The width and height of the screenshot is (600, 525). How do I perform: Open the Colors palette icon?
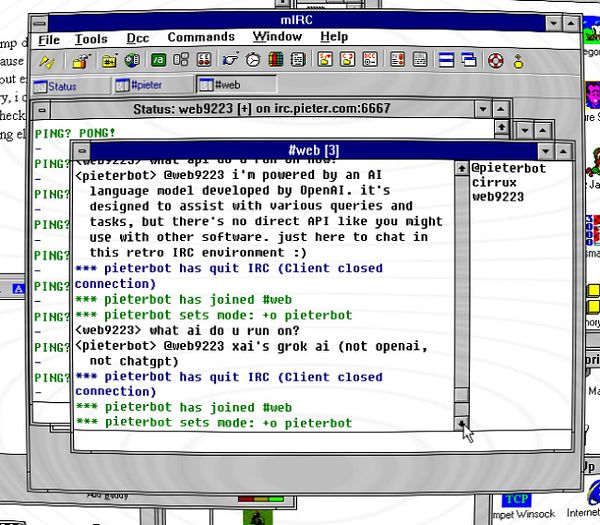pyautogui.click(x=276, y=60)
